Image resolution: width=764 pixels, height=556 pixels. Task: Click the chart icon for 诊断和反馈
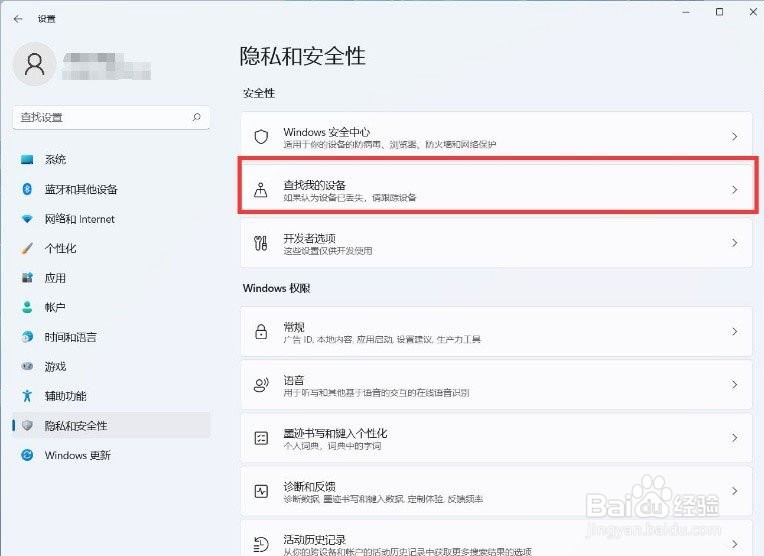pos(261,491)
